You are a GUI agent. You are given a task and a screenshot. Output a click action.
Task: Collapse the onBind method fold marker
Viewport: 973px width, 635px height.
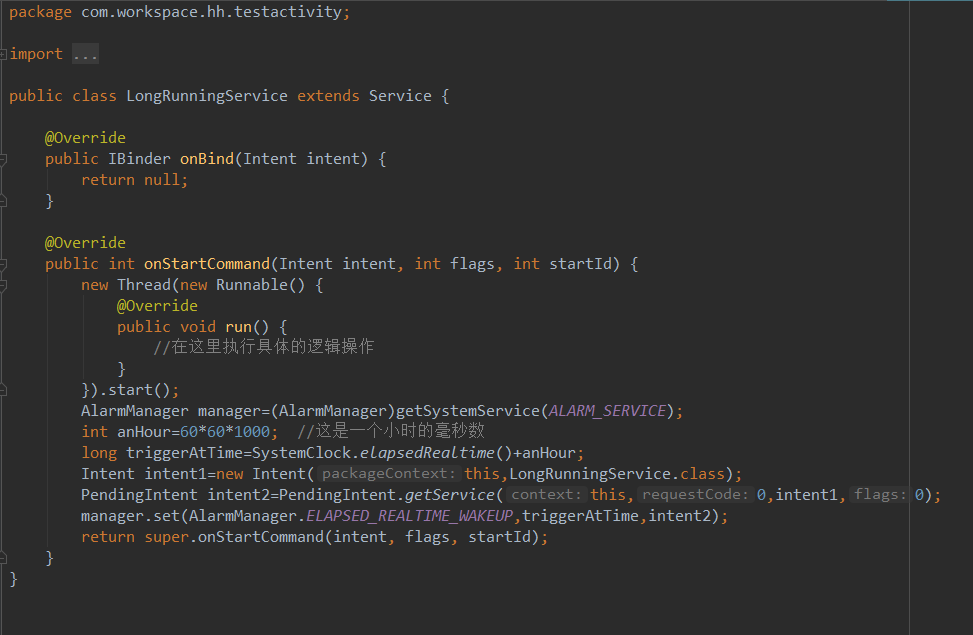[3, 160]
